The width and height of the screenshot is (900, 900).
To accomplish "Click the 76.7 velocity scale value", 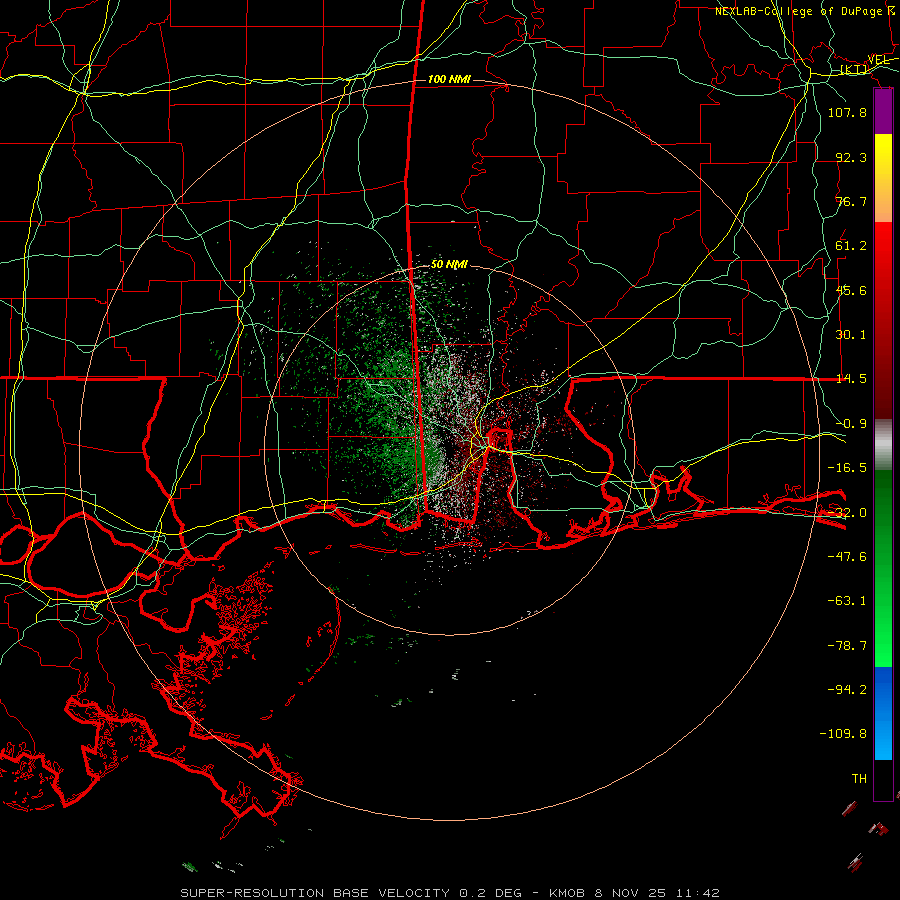I will click(851, 201).
